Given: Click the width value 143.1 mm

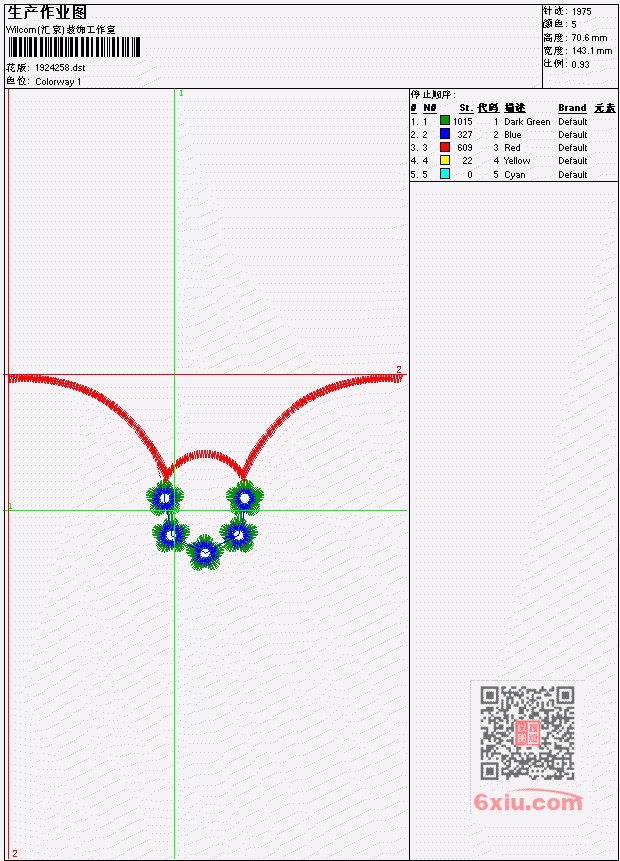Looking at the screenshot, I should point(592,51).
